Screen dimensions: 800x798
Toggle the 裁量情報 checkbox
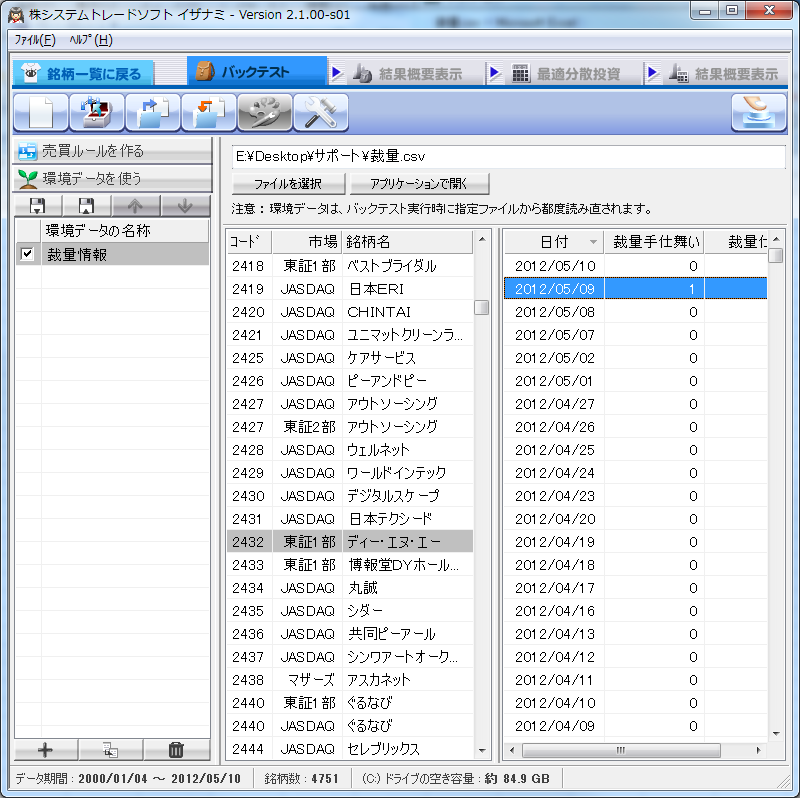pos(27,254)
